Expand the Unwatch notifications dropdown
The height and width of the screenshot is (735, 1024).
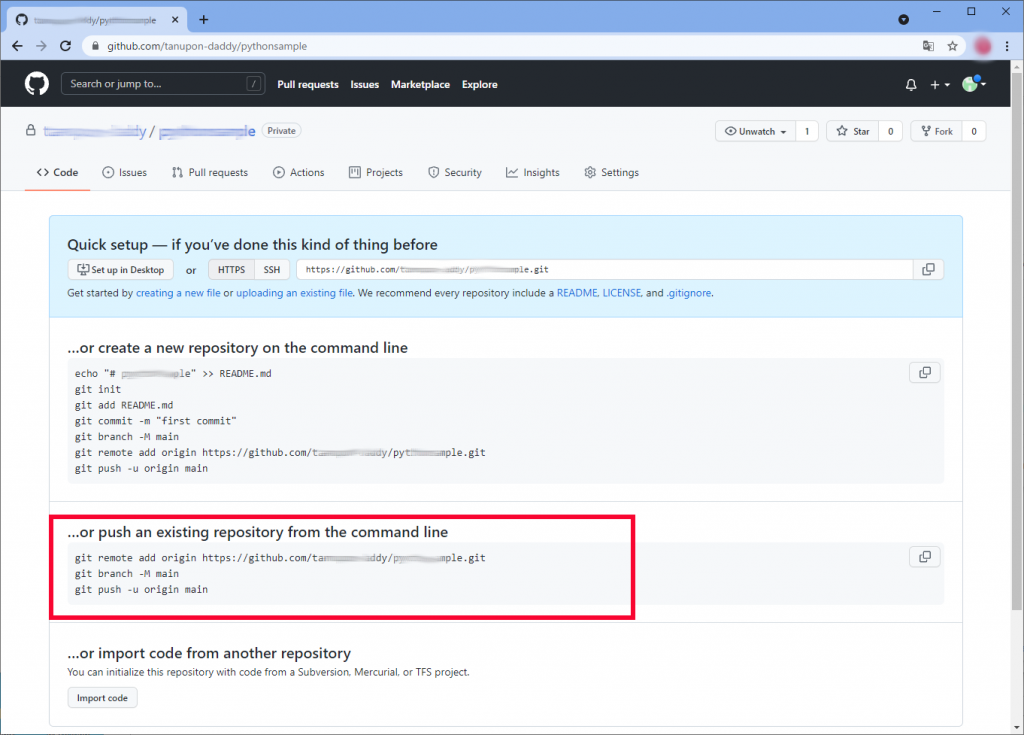(x=755, y=131)
